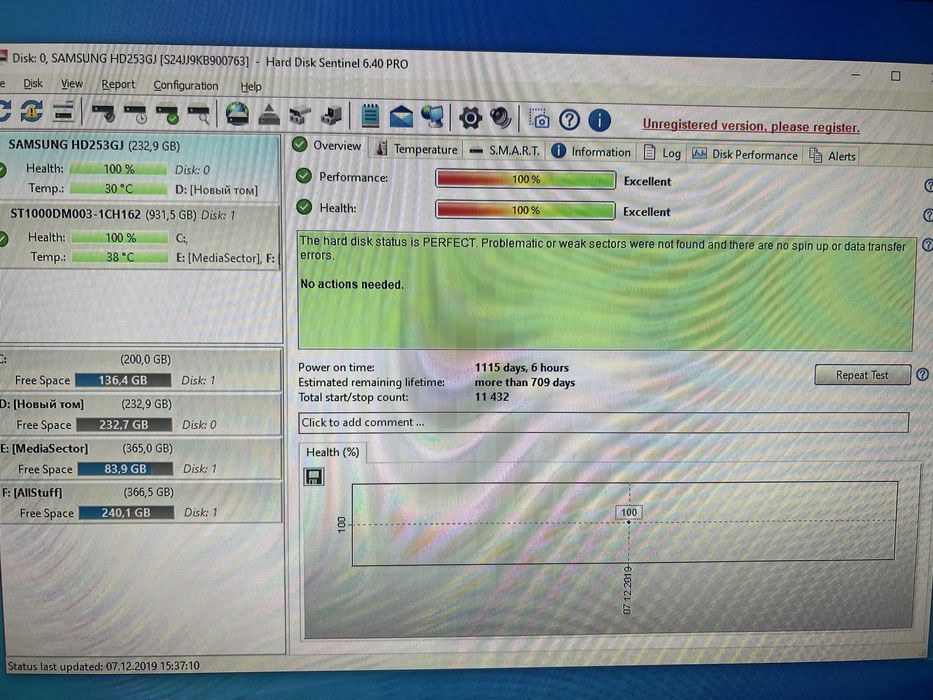Click the disk with green checkmark icon
The width and height of the screenshot is (933, 700).
pyautogui.click(x=167, y=114)
